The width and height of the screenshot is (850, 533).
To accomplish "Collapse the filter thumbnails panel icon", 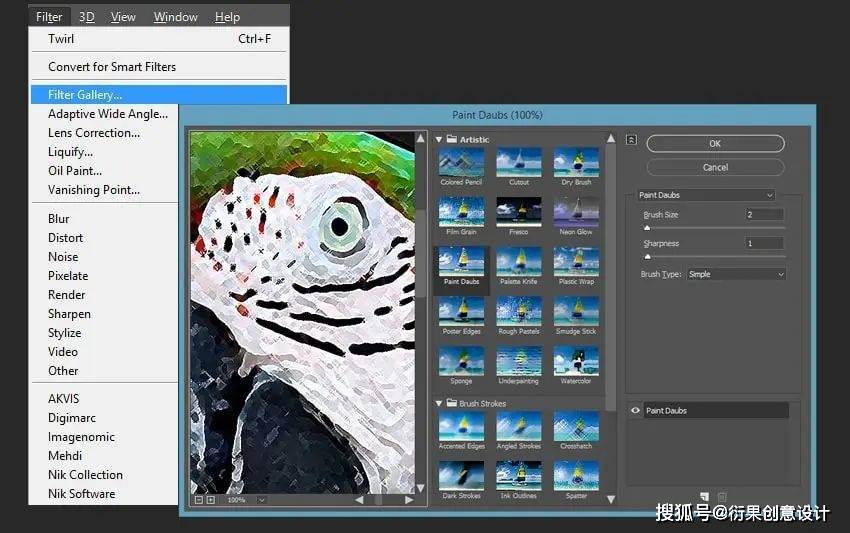I will pyautogui.click(x=632, y=140).
